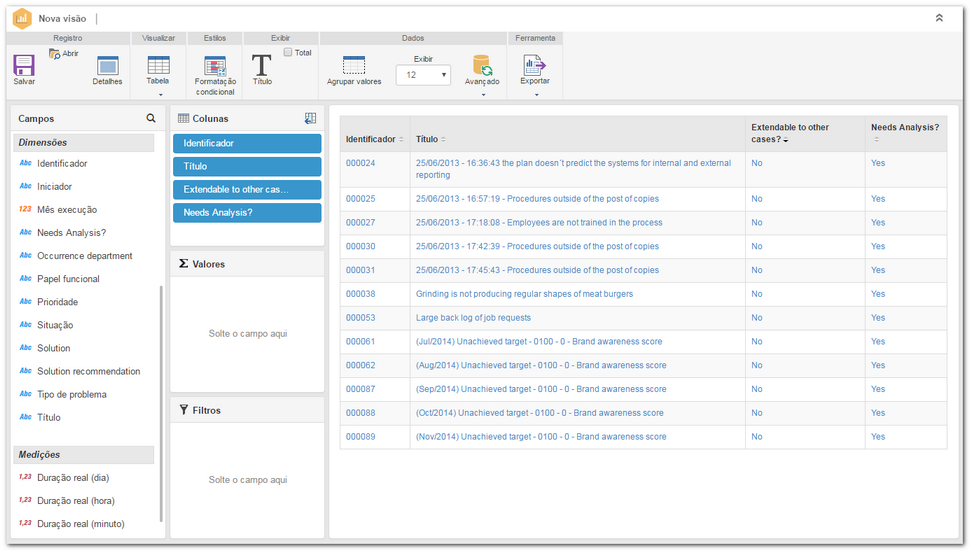970x551 pixels.
Task: Select the Tipo de problema field
Action: point(72,395)
